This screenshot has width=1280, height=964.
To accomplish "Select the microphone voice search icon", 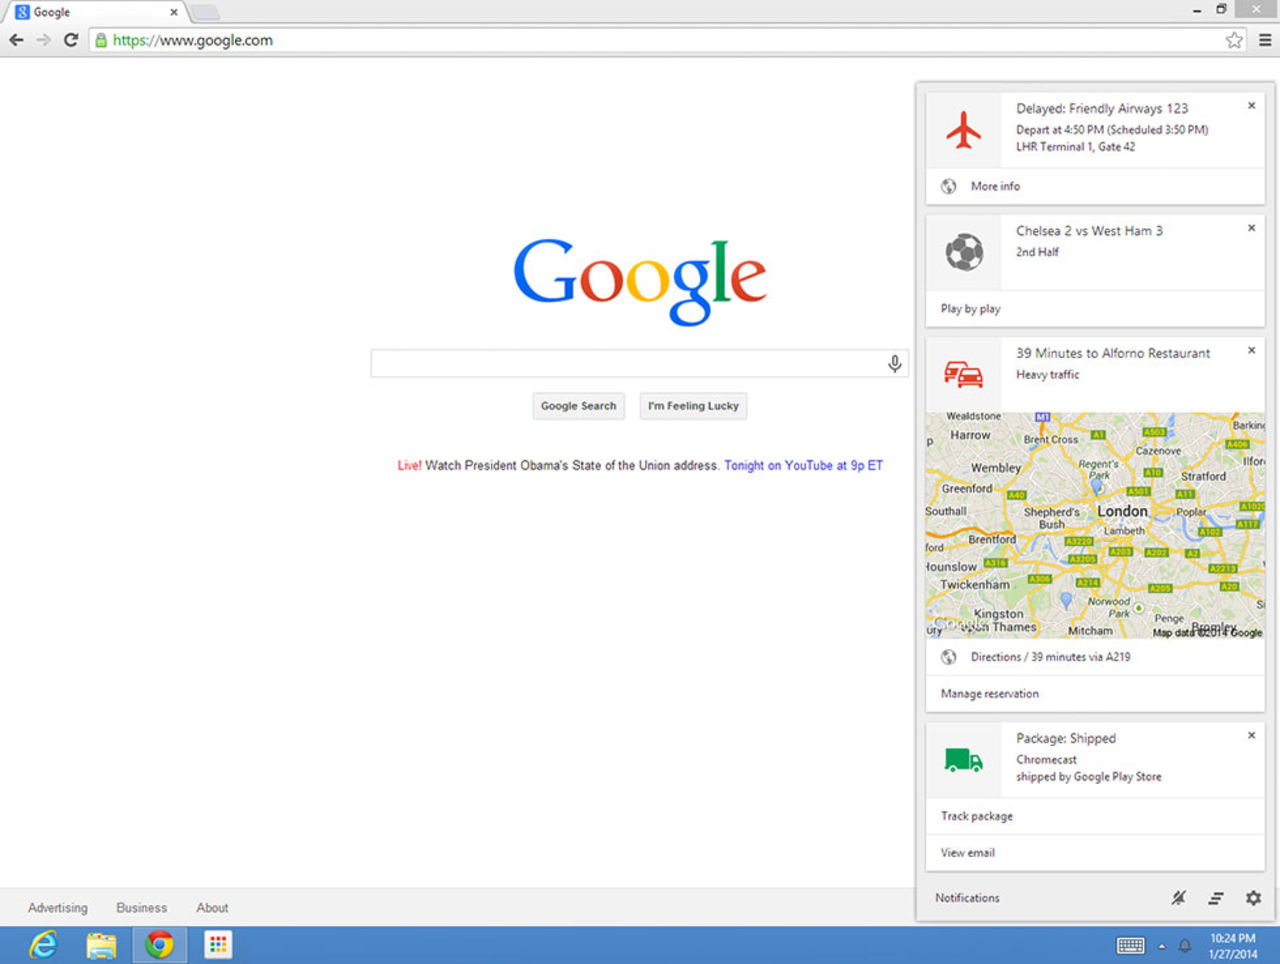I will coord(894,363).
